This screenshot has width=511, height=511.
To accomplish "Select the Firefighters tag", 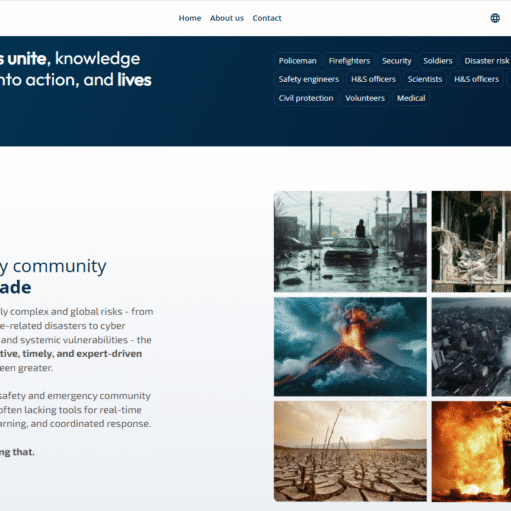I will 349,61.
